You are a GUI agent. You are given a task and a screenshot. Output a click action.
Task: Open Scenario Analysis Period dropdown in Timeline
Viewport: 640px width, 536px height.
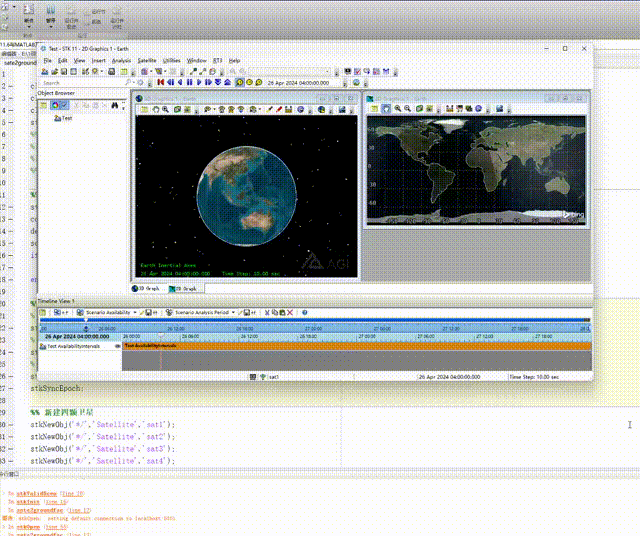pyautogui.click(x=233, y=313)
